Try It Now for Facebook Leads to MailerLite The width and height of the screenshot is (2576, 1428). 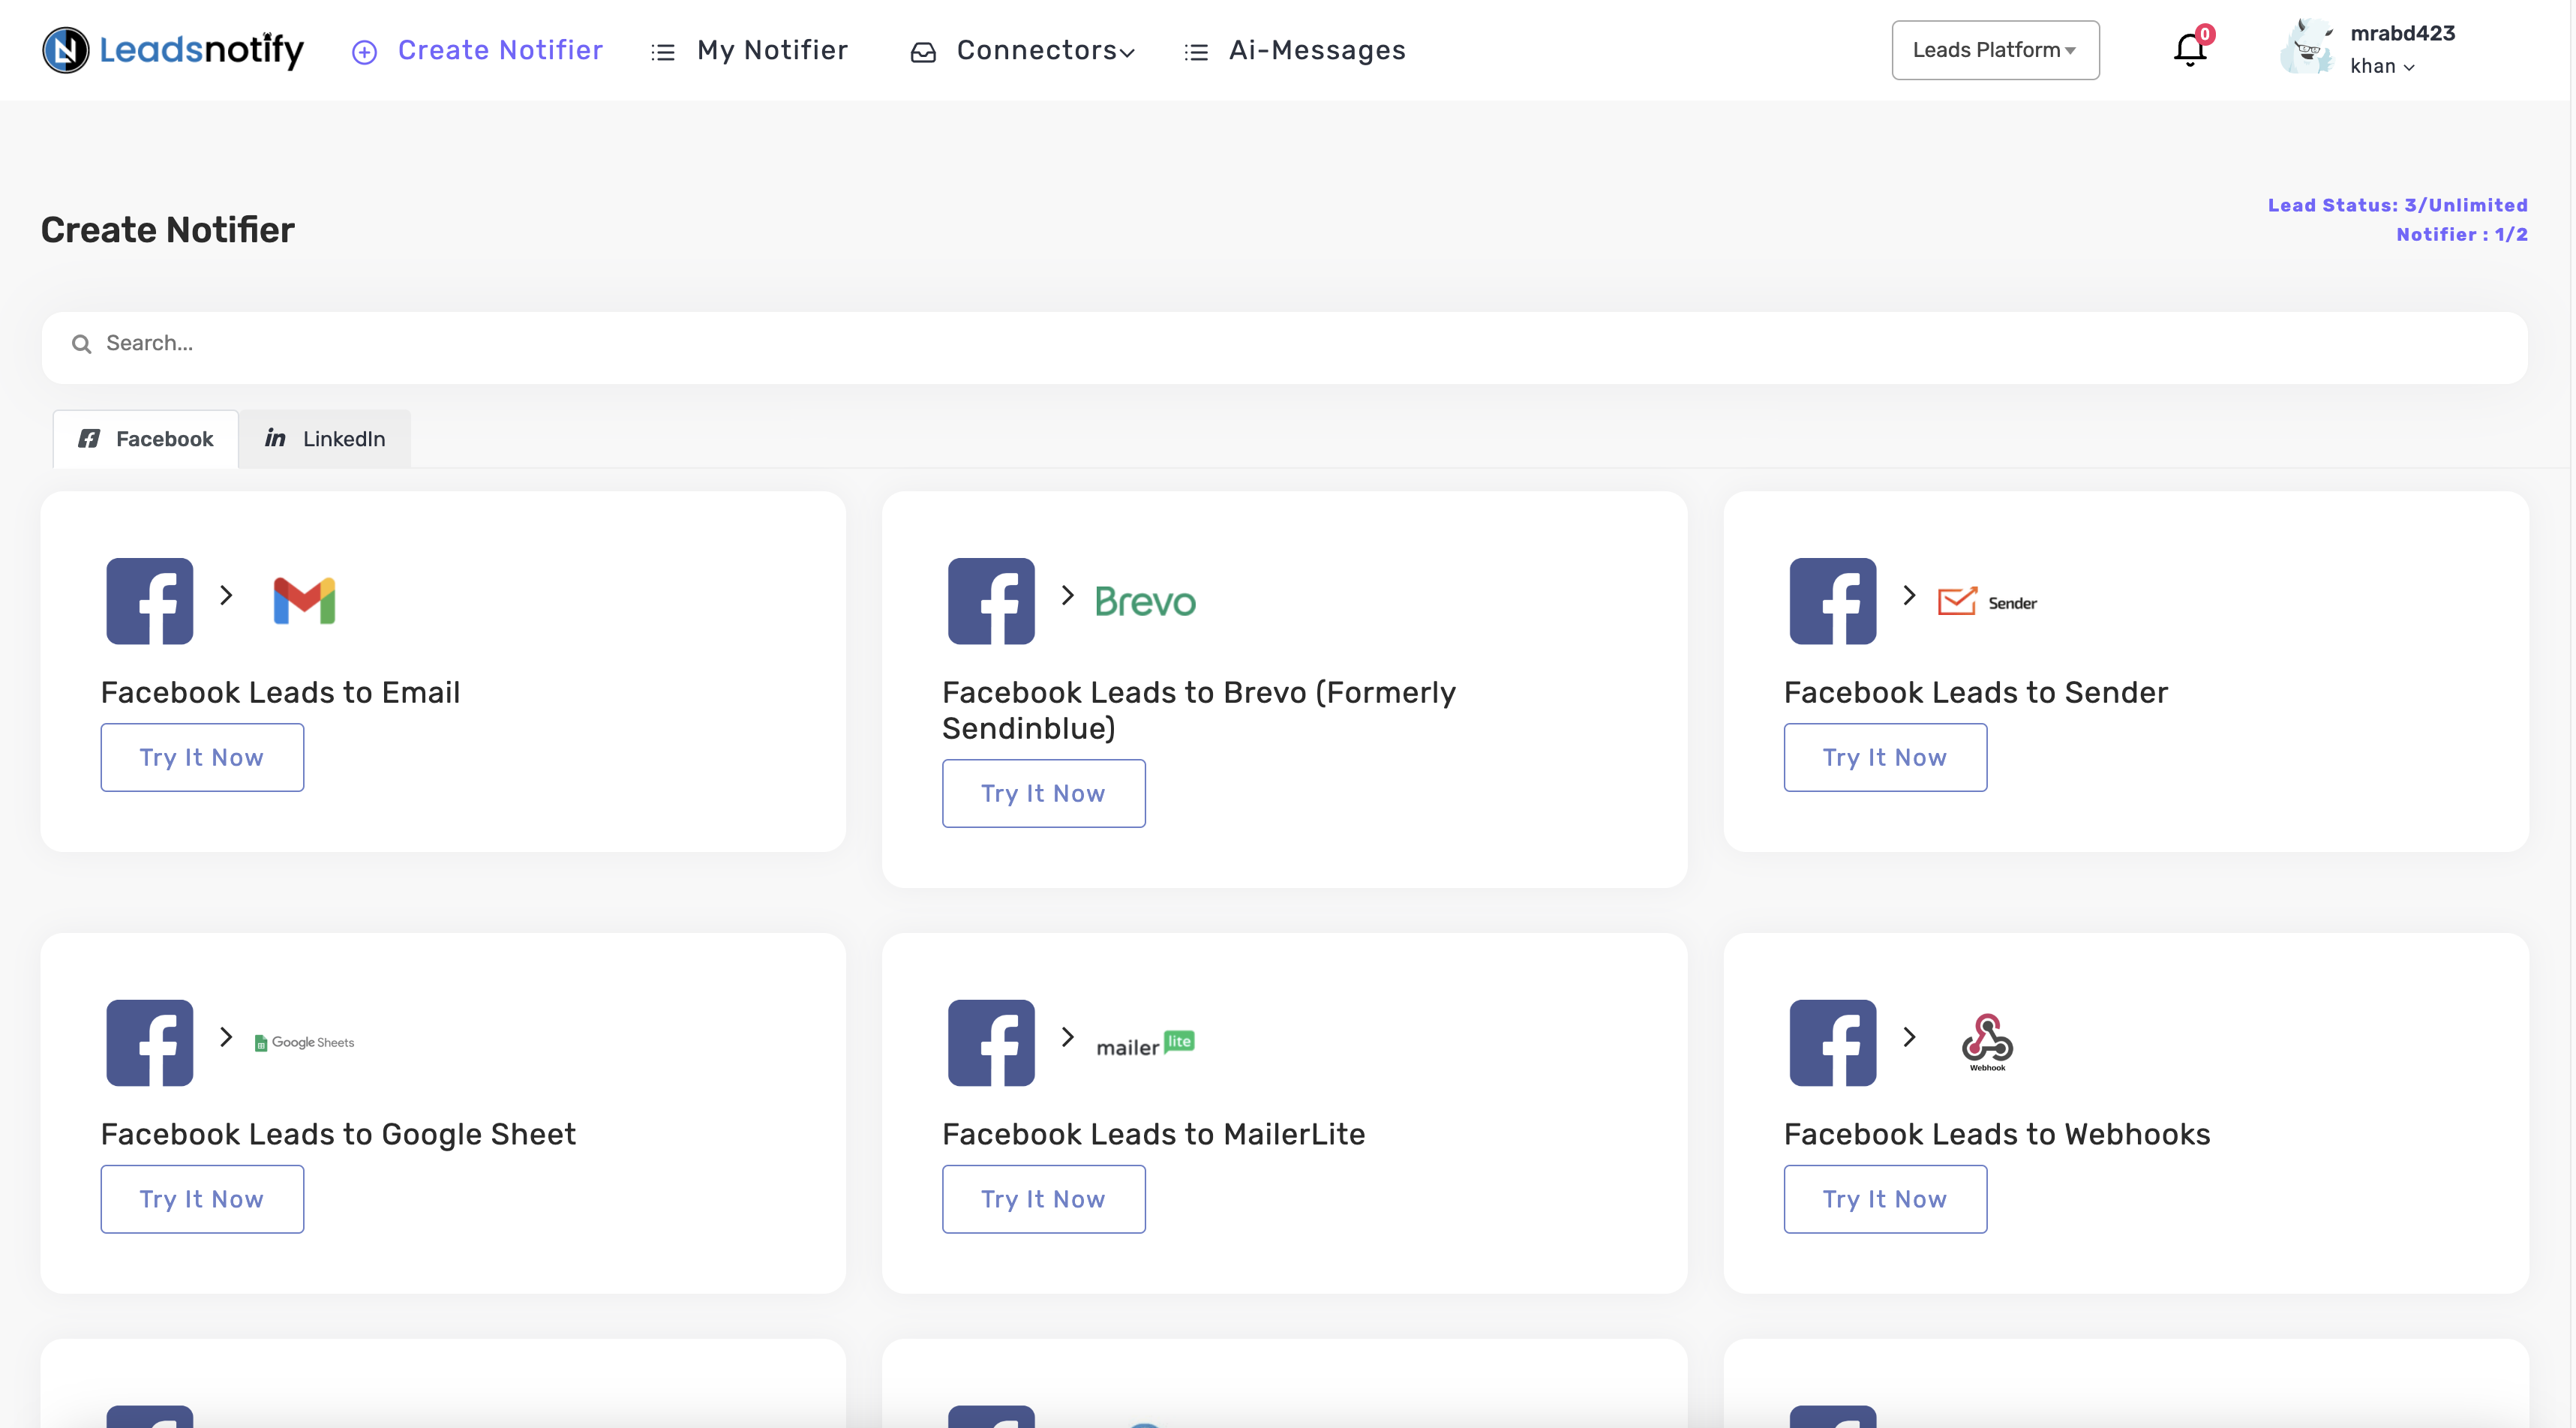coord(1043,1198)
